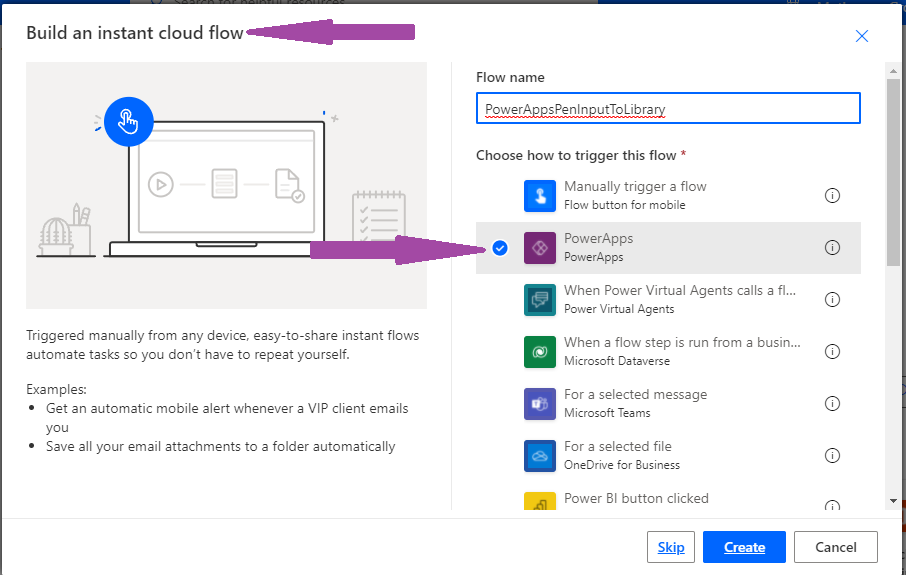
Task: Click the Microsoft Teams trigger icon
Action: click(x=540, y=404)
